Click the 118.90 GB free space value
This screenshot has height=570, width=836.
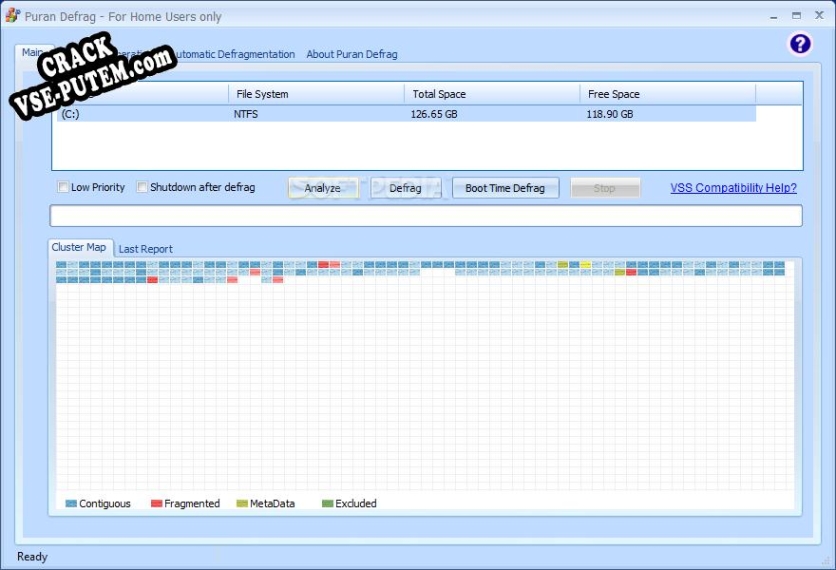click(x=610, y=114)
